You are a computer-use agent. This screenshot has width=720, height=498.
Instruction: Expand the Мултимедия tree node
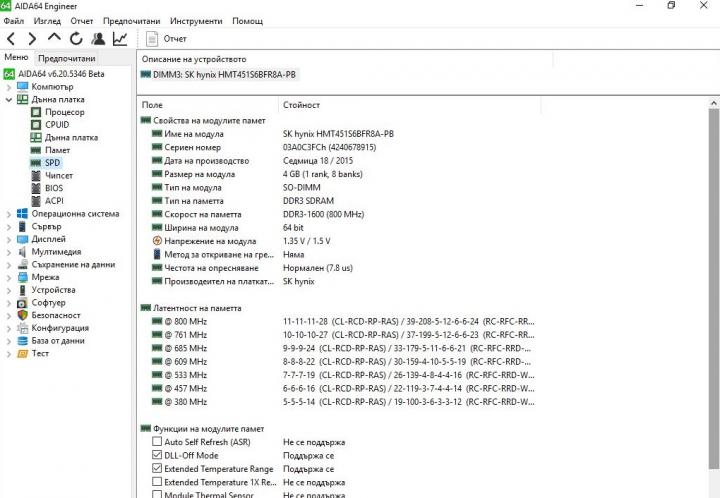pos(9,252)
